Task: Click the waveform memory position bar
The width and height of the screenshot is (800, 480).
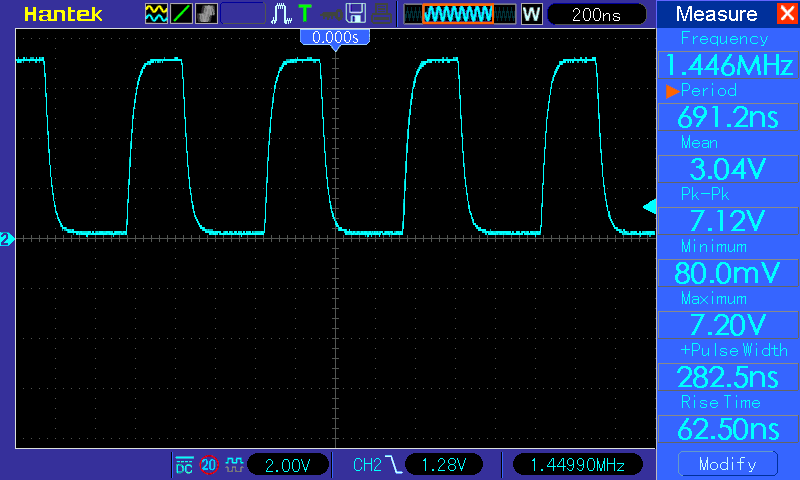Action: click(x=459, y=14)
